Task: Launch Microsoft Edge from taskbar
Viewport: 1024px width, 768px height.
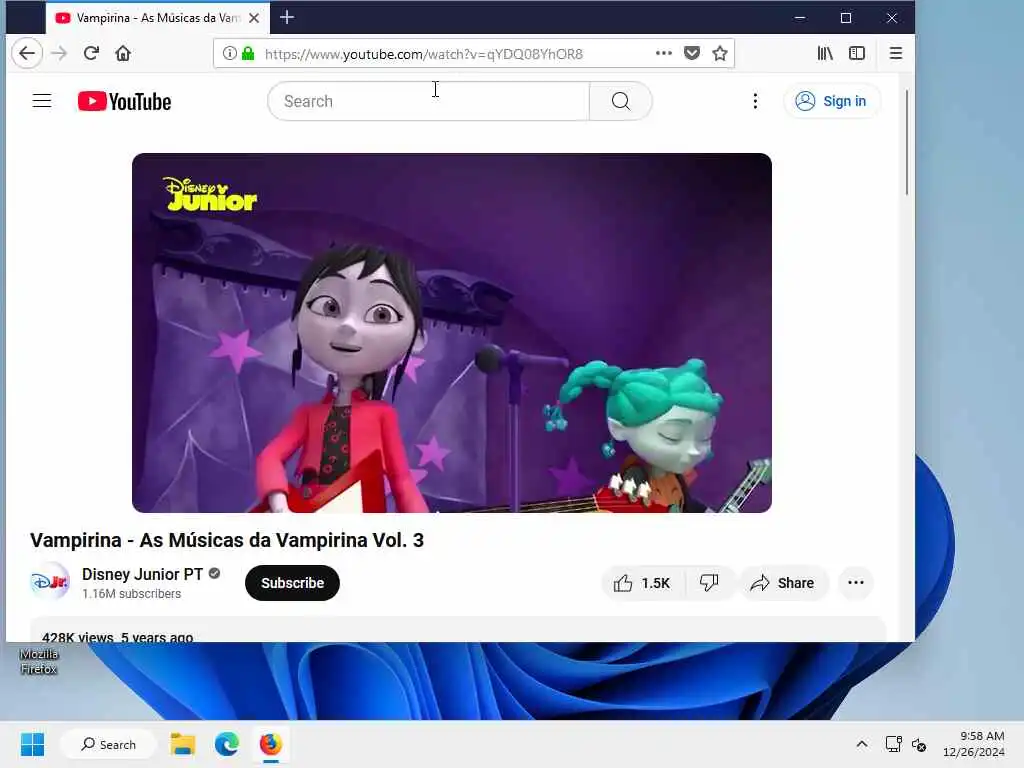Action: (227, 744)
